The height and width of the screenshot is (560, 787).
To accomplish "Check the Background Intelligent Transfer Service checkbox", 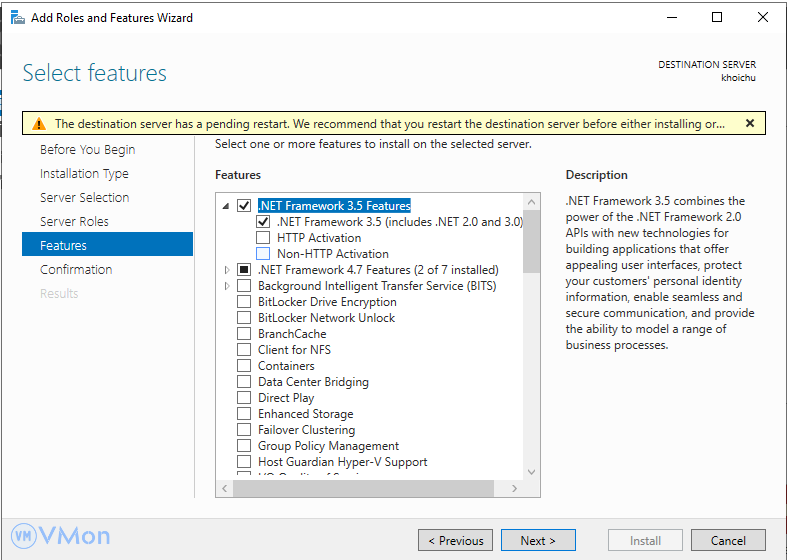I will click(244, 286).
